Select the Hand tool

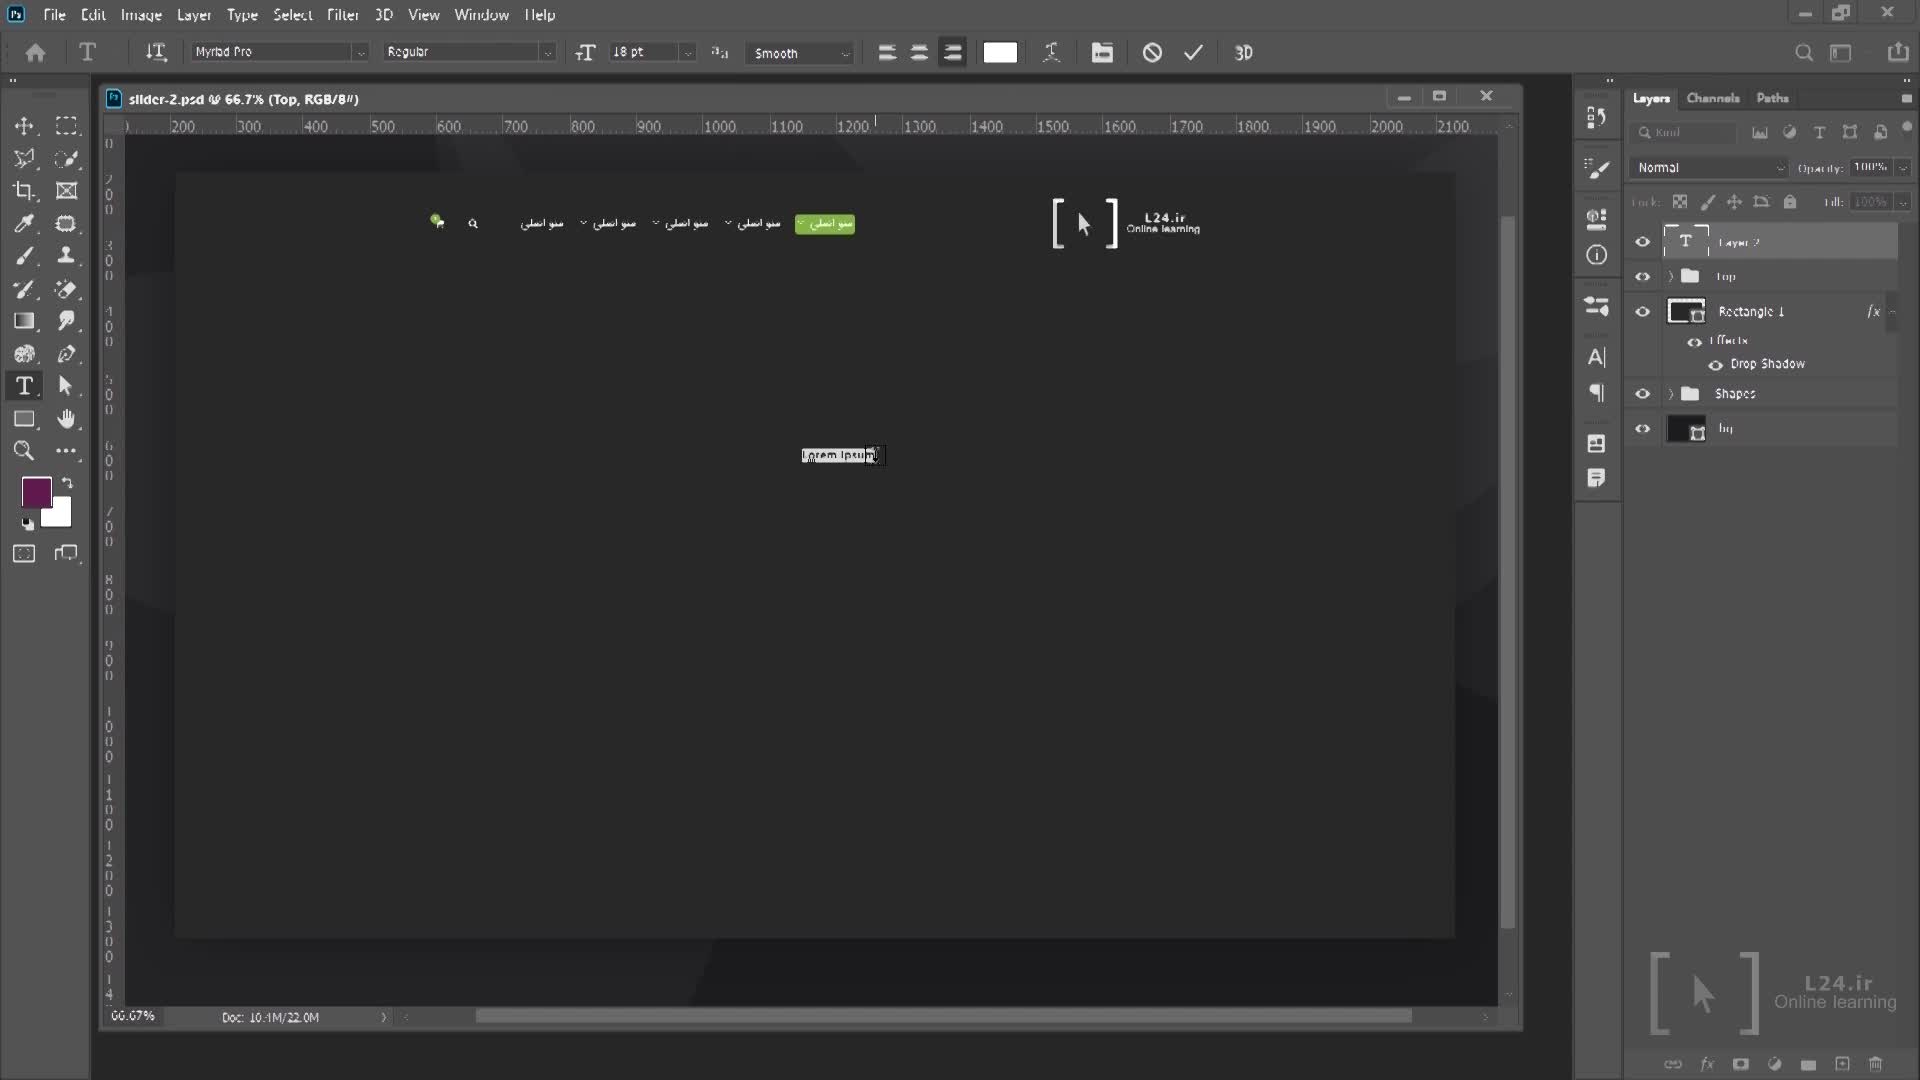click(66, 418)
